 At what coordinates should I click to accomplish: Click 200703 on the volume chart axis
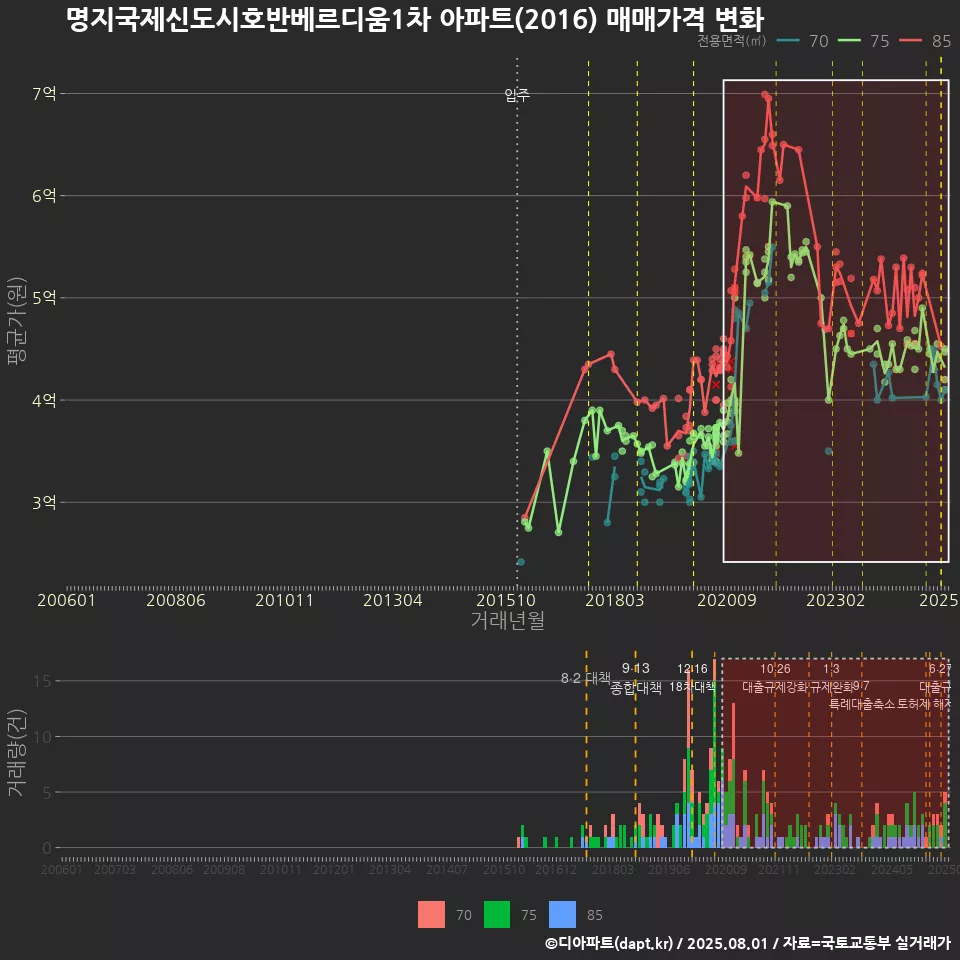[114, 869]
